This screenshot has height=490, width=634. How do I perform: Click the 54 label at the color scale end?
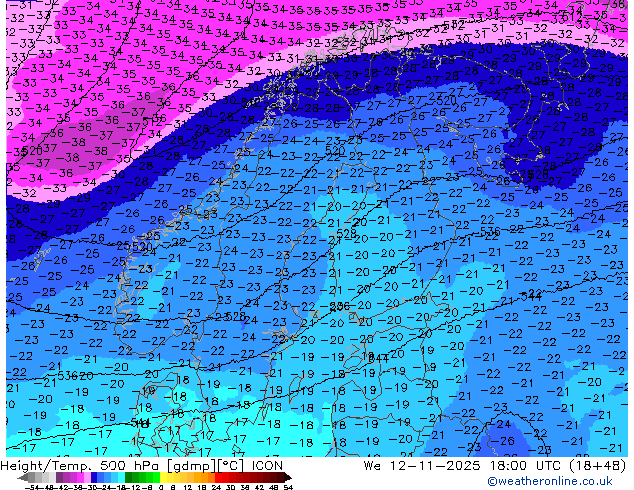click(x=288, y=488)
